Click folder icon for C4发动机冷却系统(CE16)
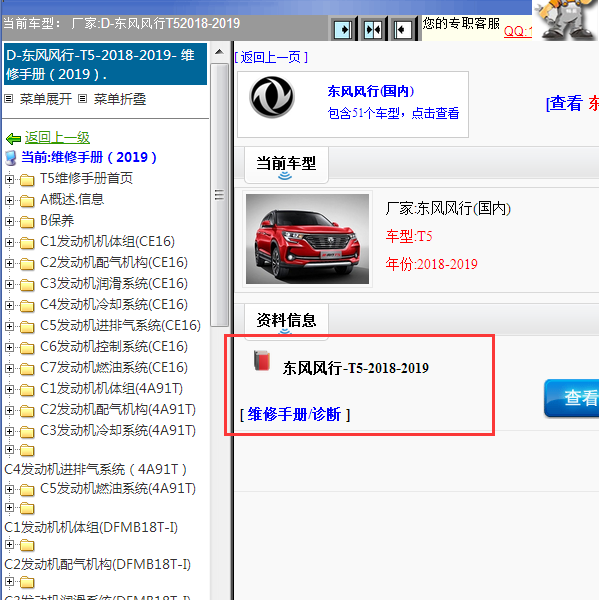The height and width of the screenshot is (600, 599). (x=27, y=306)
